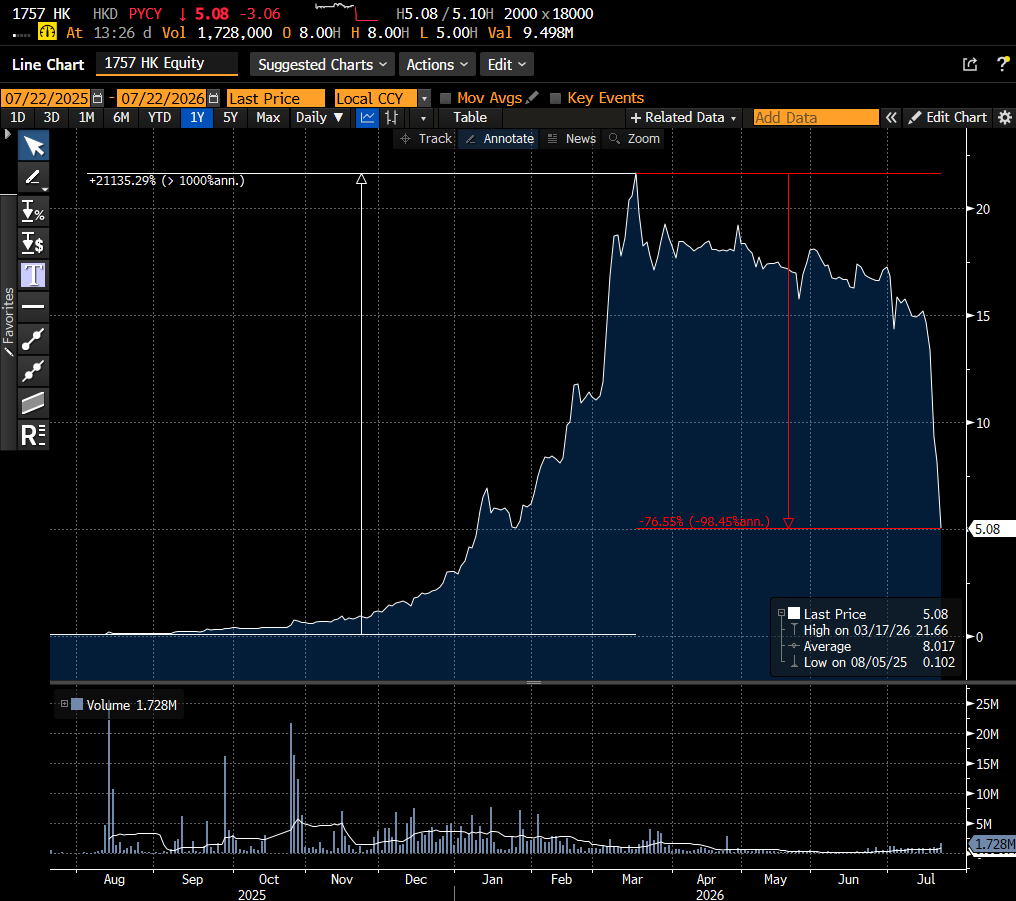Screen dimensions: 1016x901
Task: Select the 1D range tab
Action: coord(17,117)
